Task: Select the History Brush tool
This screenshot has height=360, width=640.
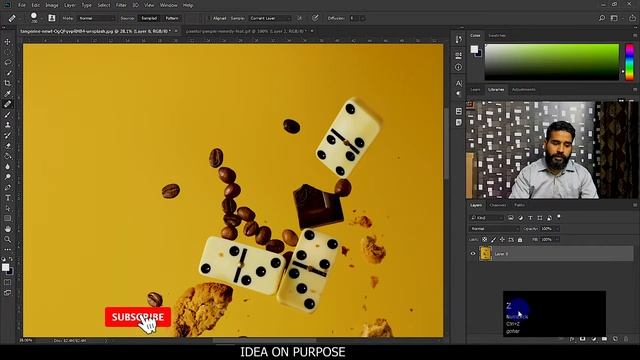Action: pyautogui.click(x=7, y=136)
